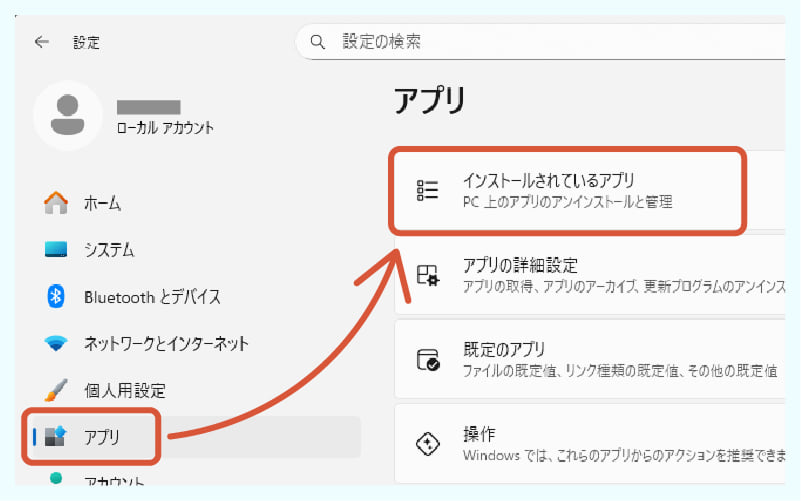Open アプリの詳細設定 from its title text
Screen dimensions: 801x501
point(520,266)
